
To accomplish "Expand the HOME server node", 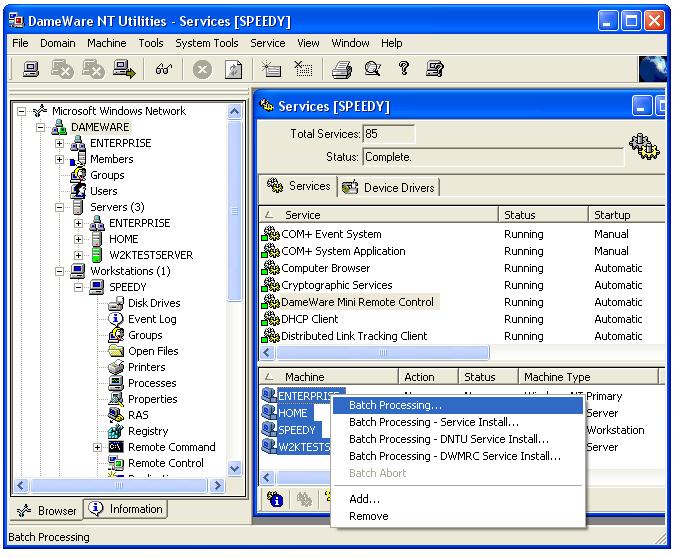I will [x=79, y=239].
